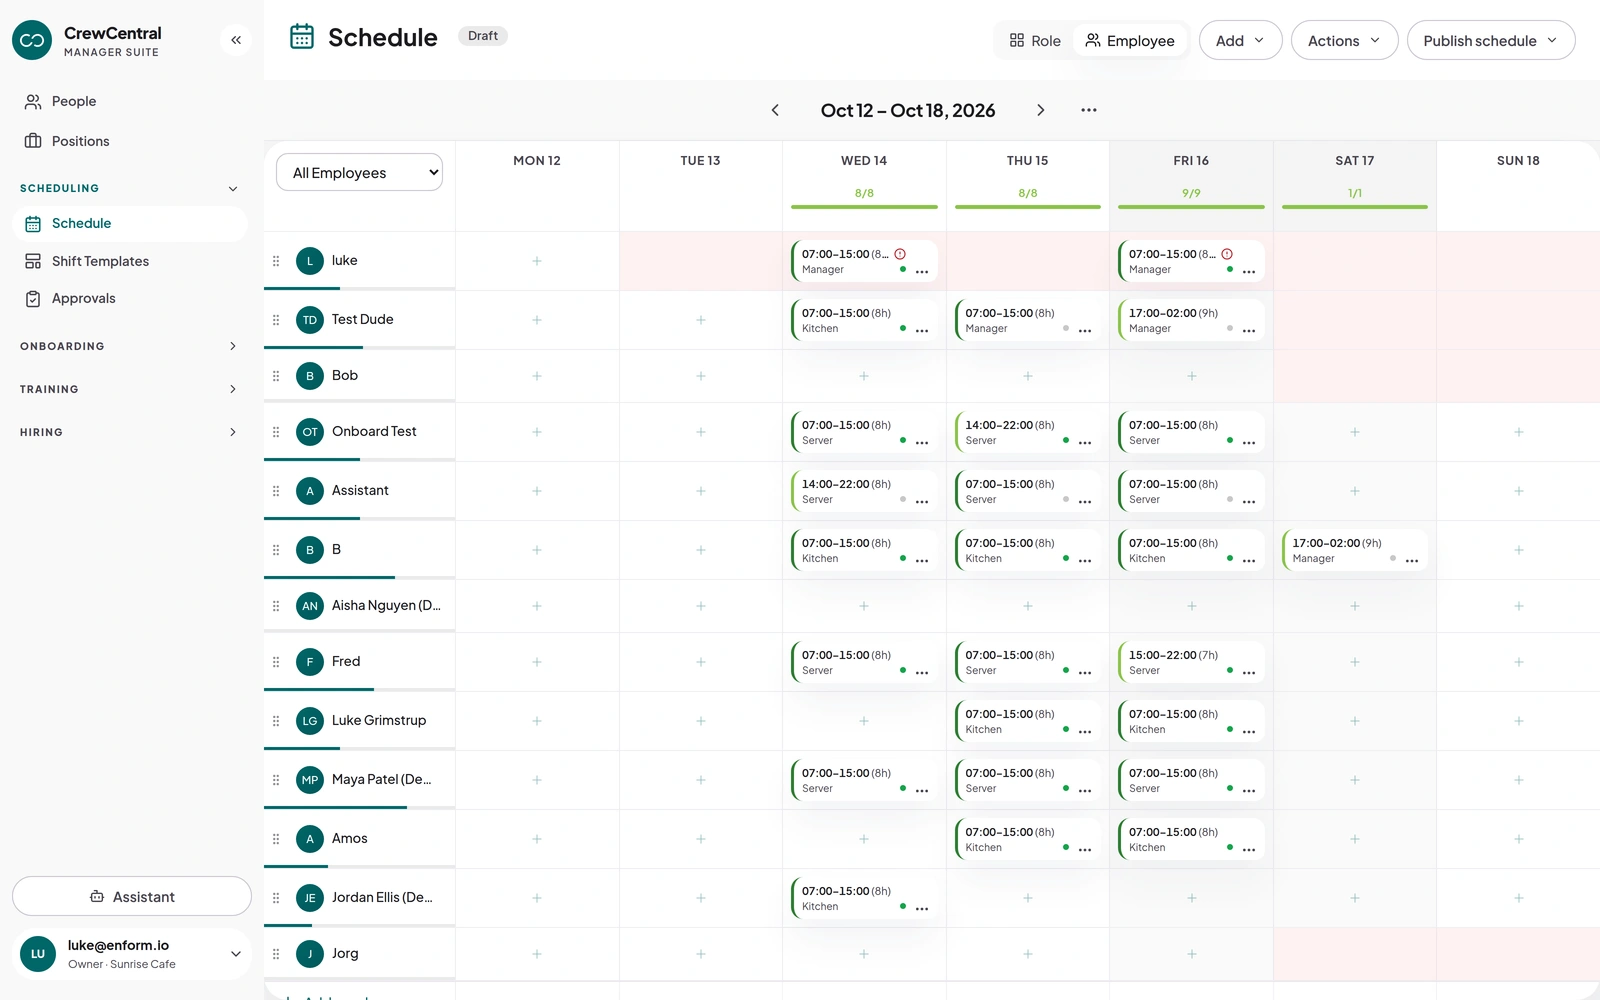Click the Draft status badge

(483, 36)
